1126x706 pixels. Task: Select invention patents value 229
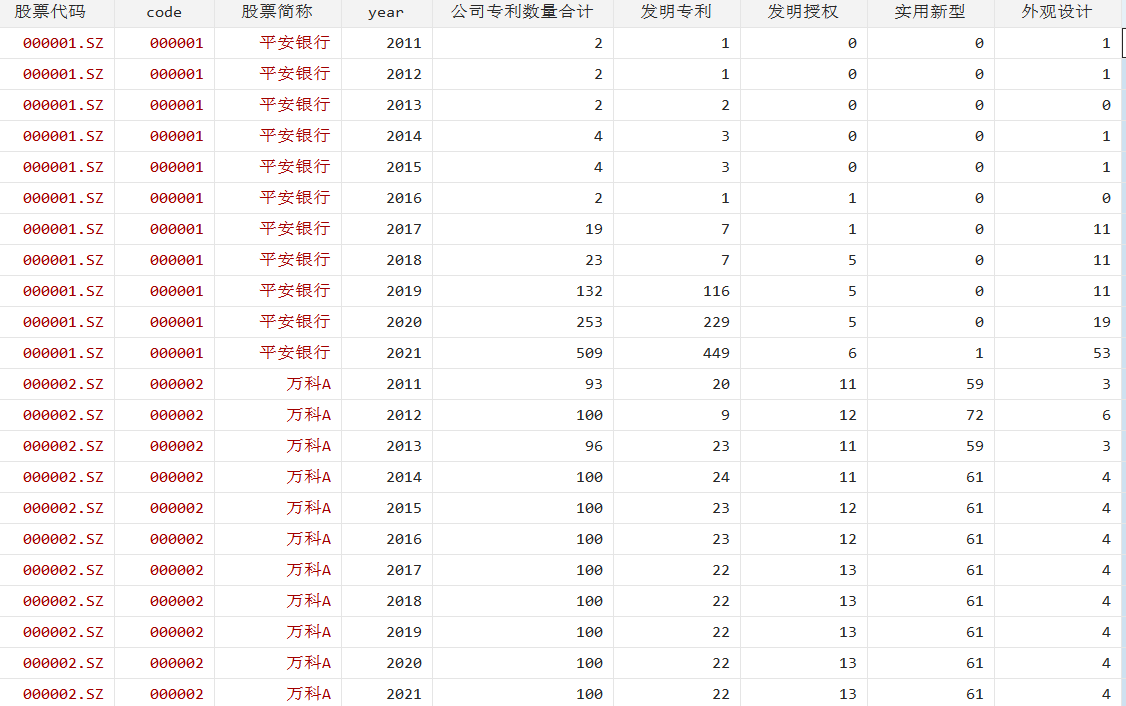pos(717,321)
